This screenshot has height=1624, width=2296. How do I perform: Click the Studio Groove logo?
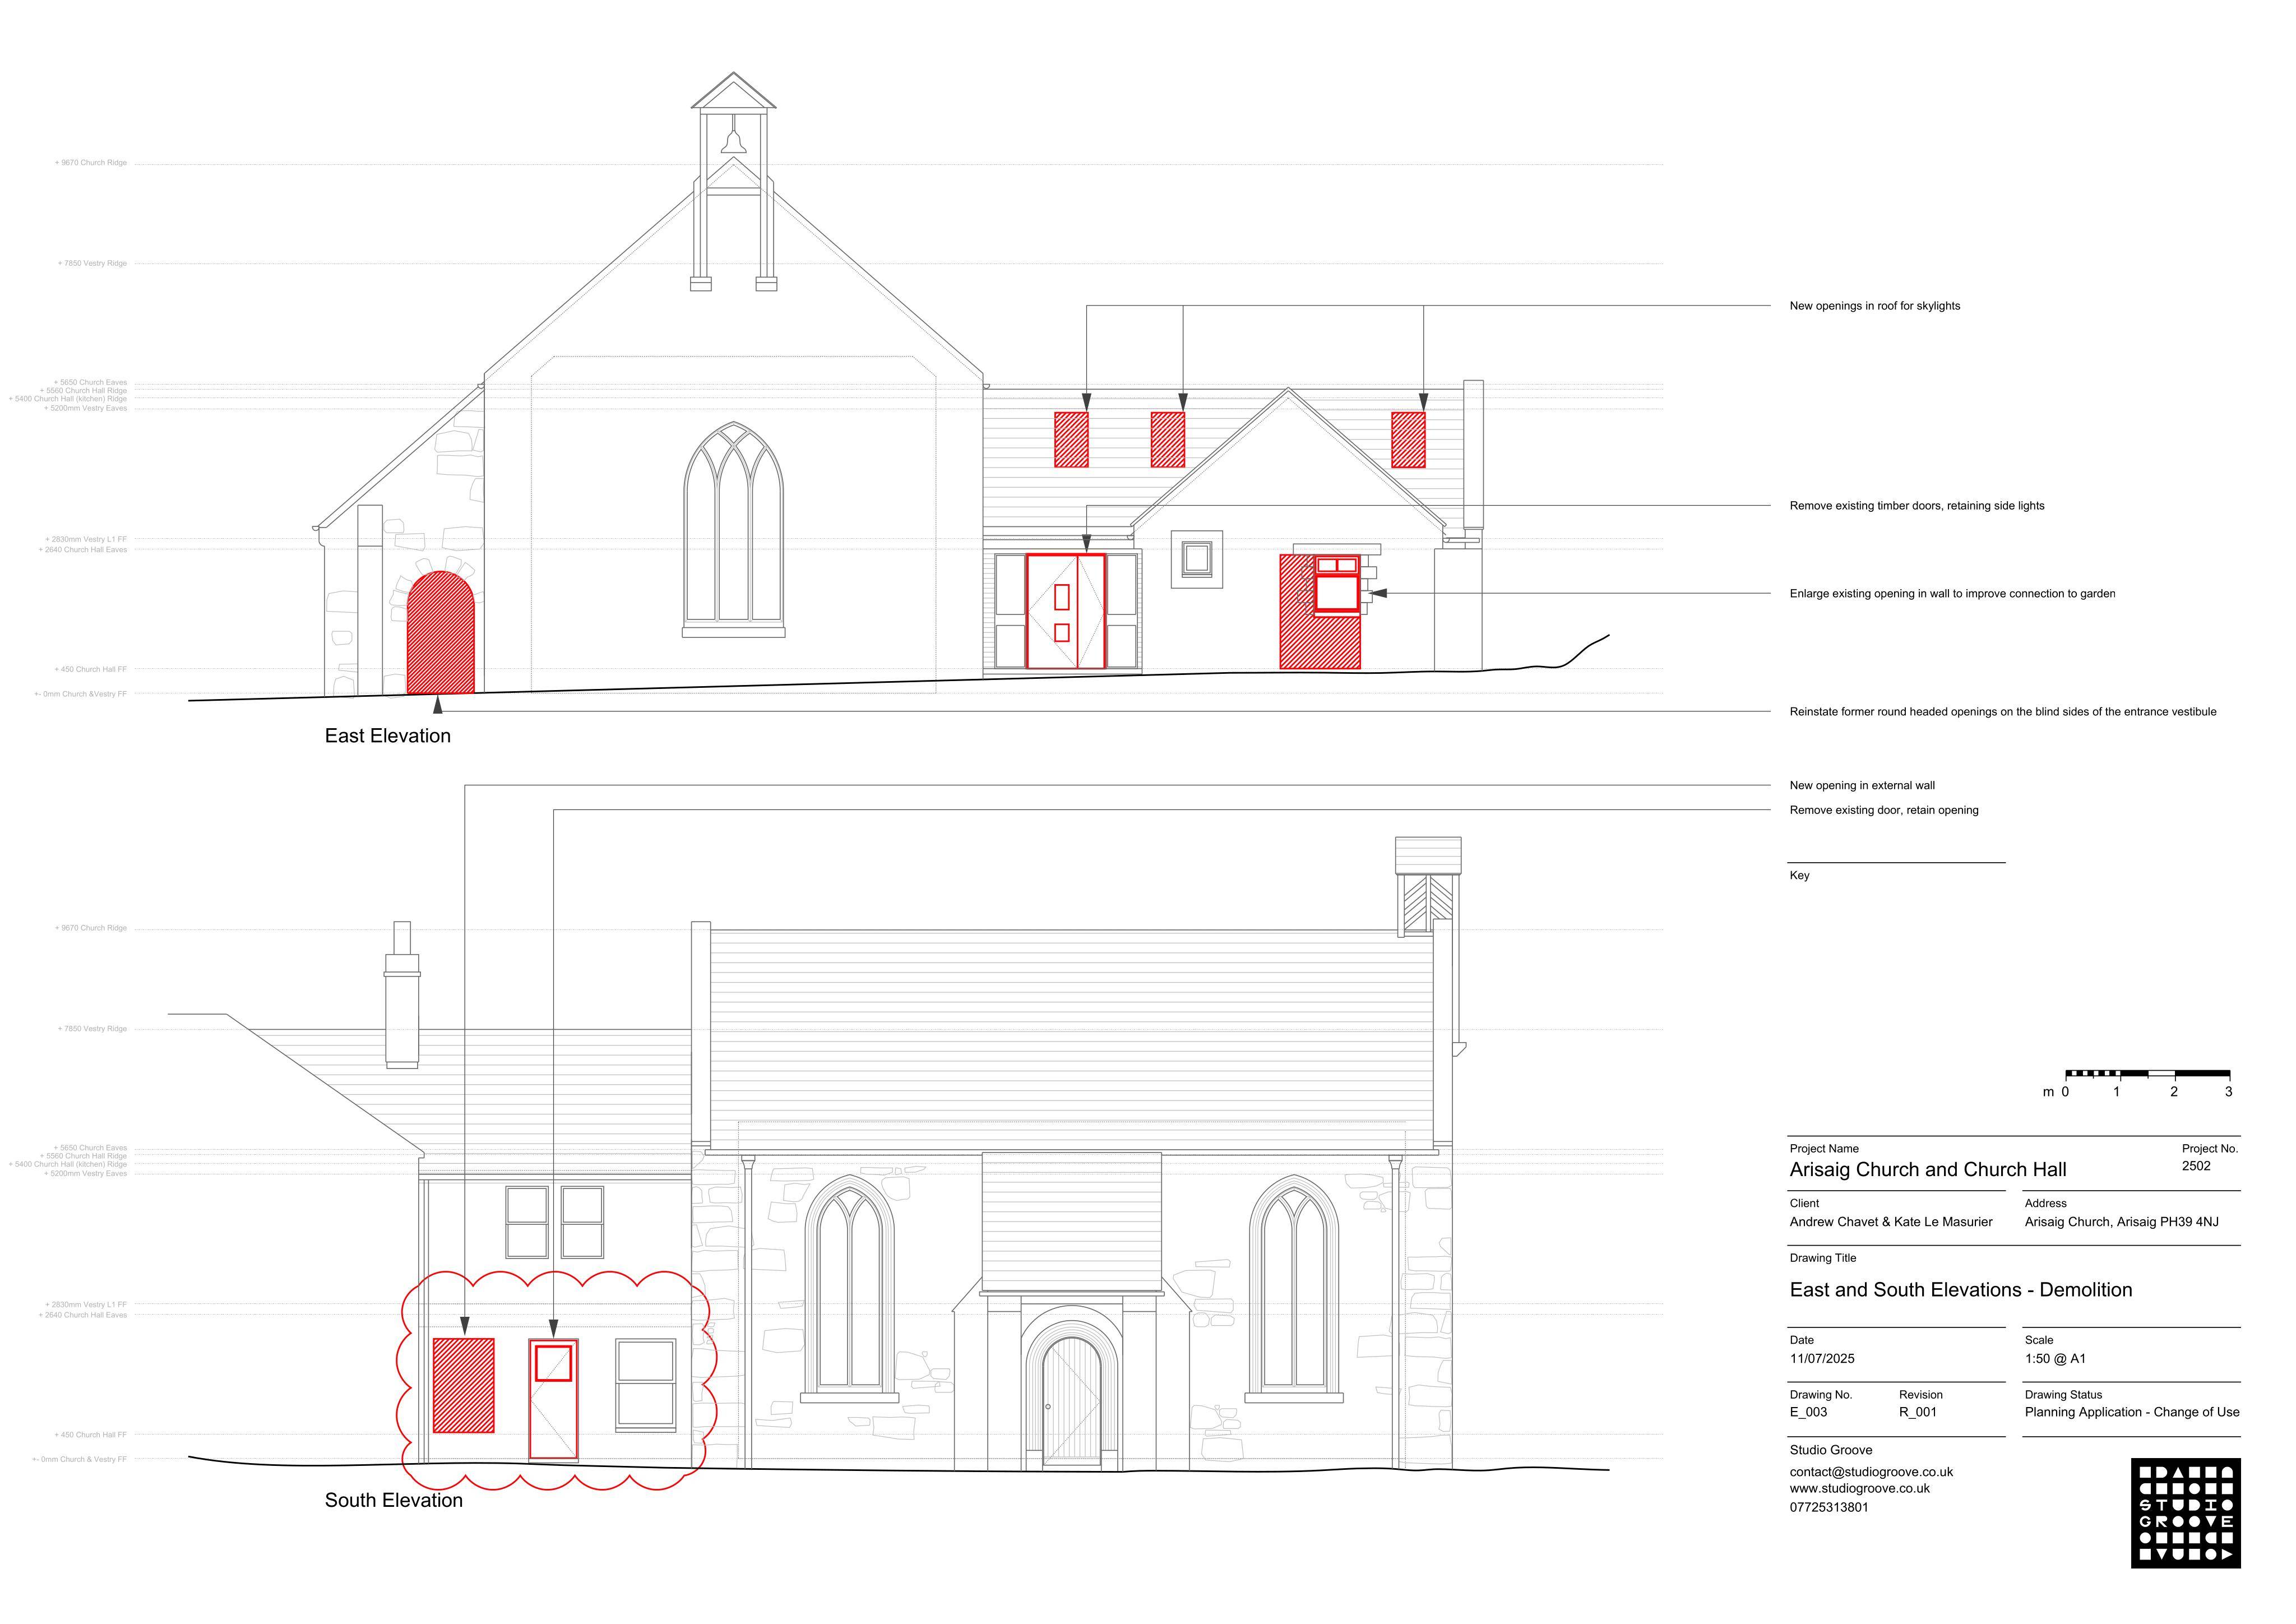point(2186,1514)
